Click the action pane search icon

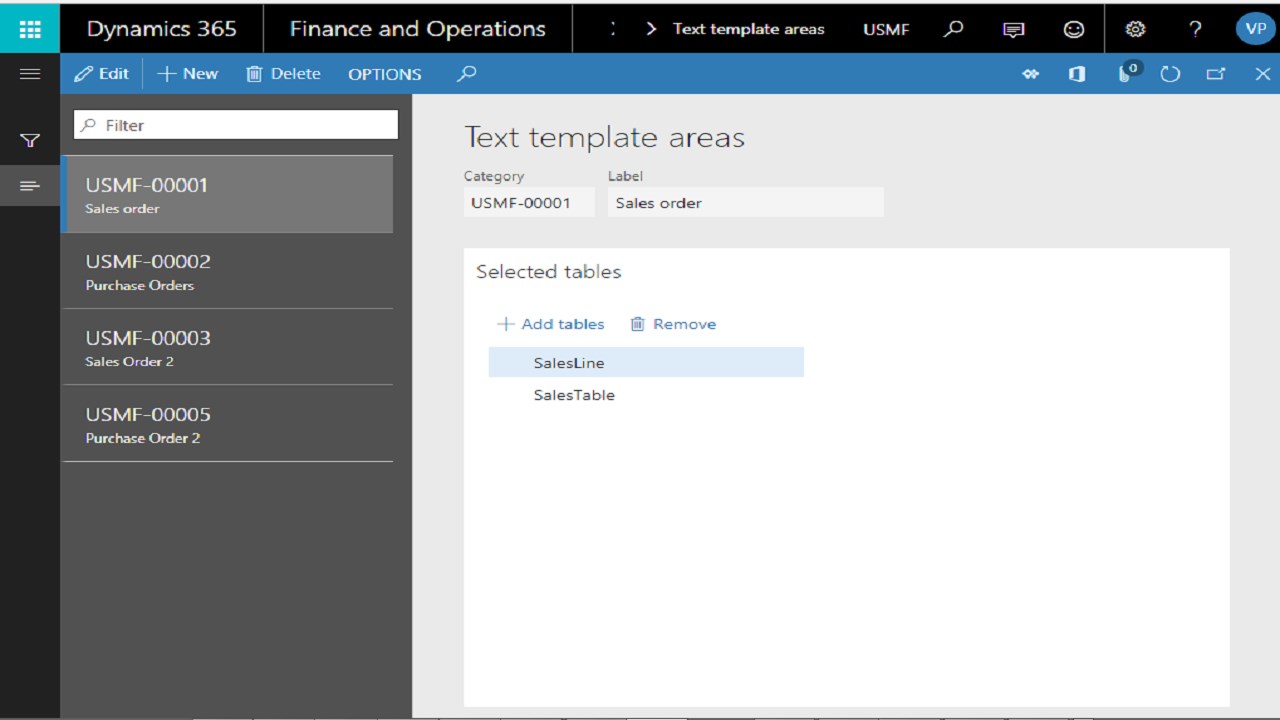[467, 74]
